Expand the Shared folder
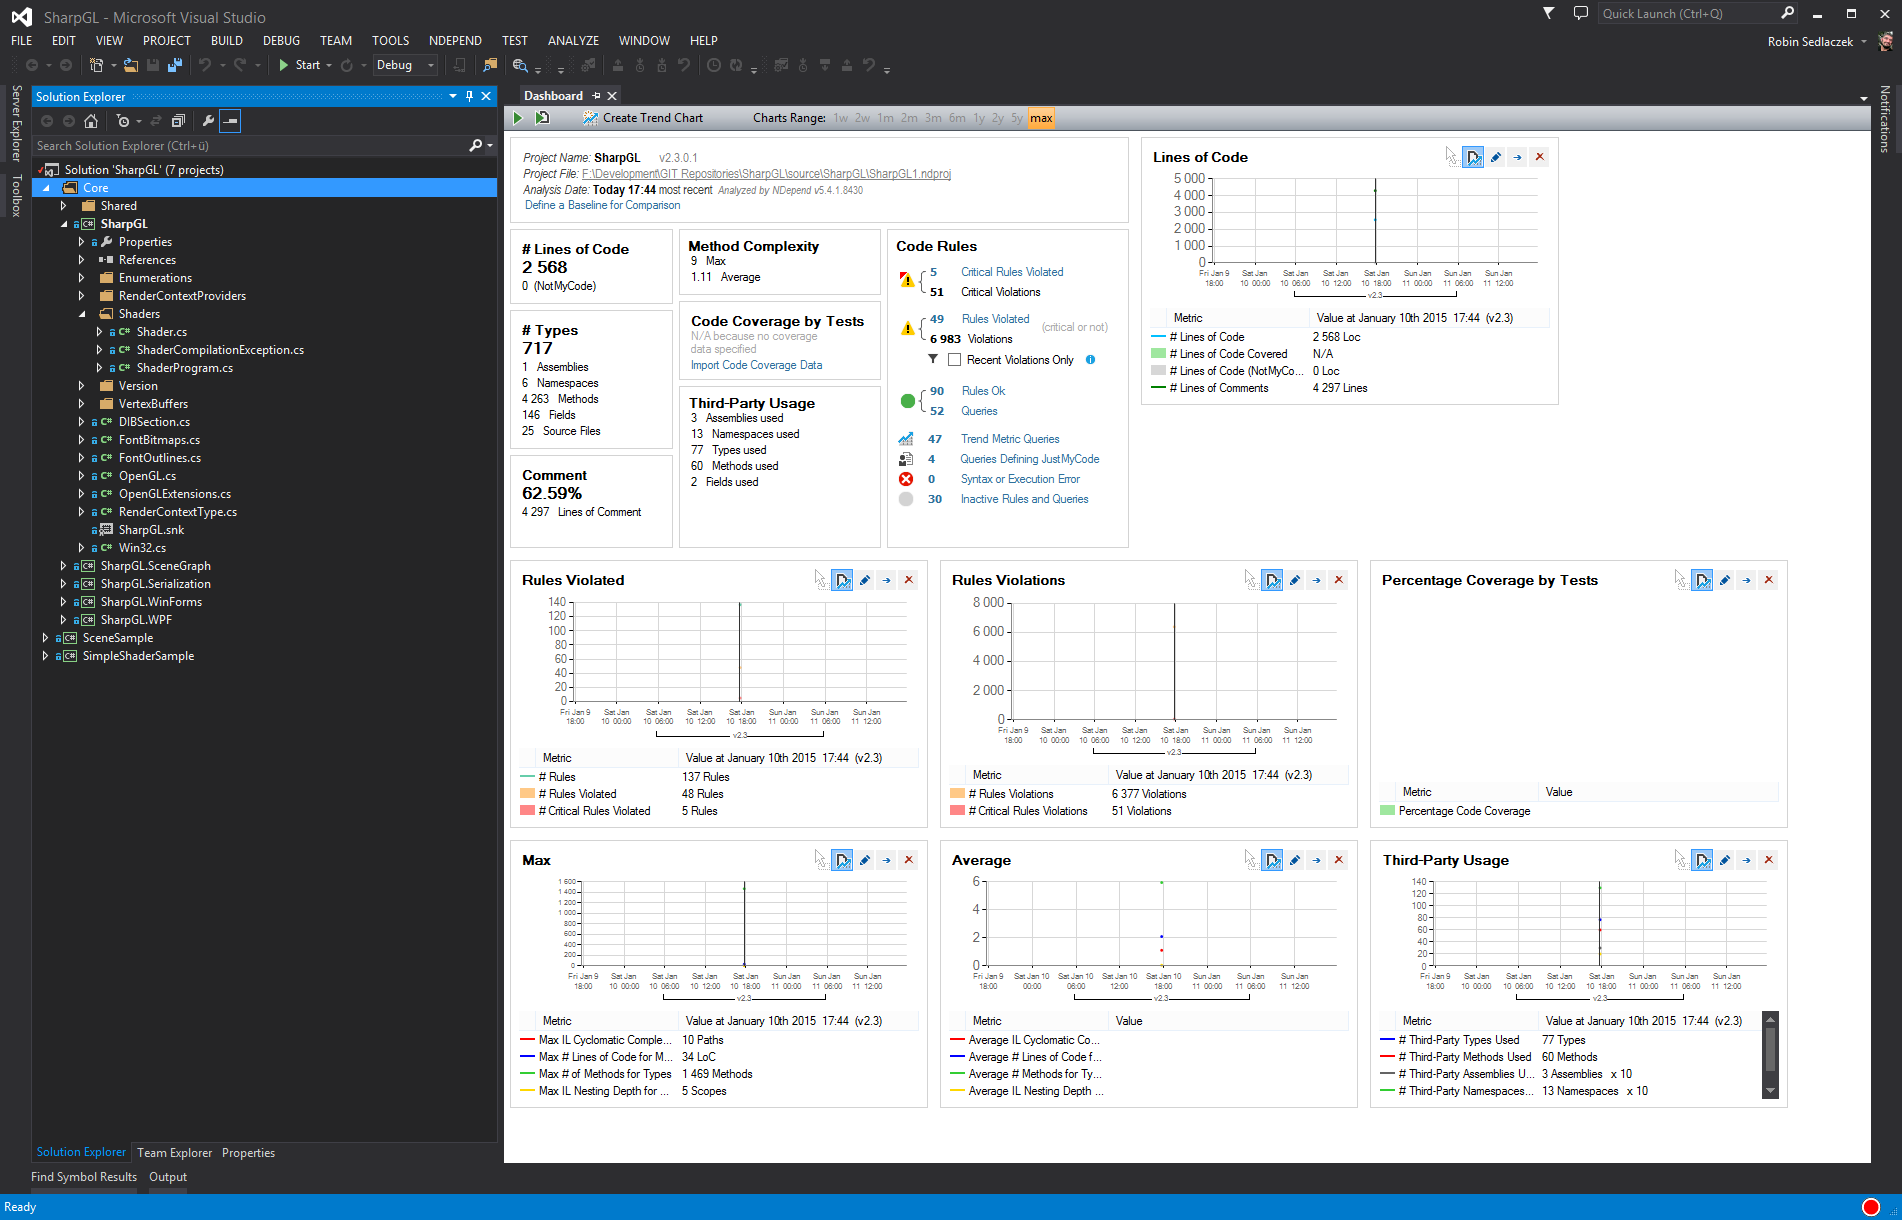This screenshot has height=1220, width=1902. 63,206
